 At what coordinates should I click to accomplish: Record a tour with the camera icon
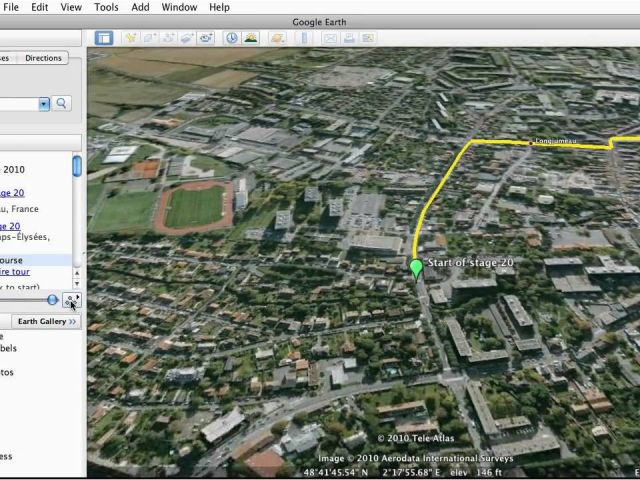pyautogui.click(x=206, y=38)
